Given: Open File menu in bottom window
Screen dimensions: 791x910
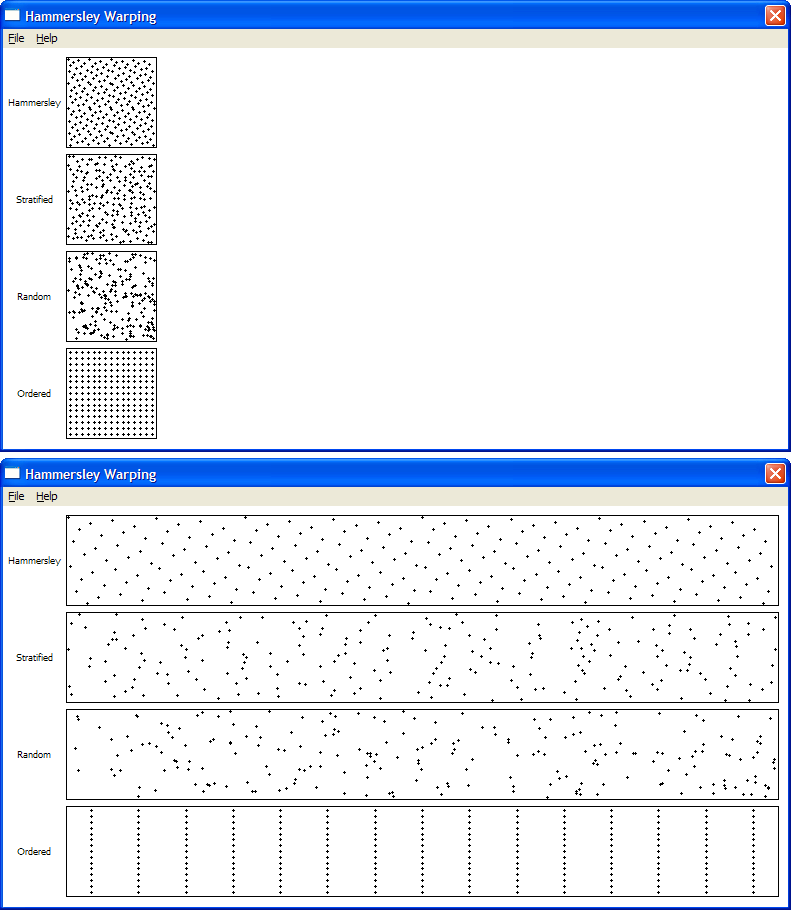Looking at the screenshot, I should pyautogui.click(x=16, y=496).
